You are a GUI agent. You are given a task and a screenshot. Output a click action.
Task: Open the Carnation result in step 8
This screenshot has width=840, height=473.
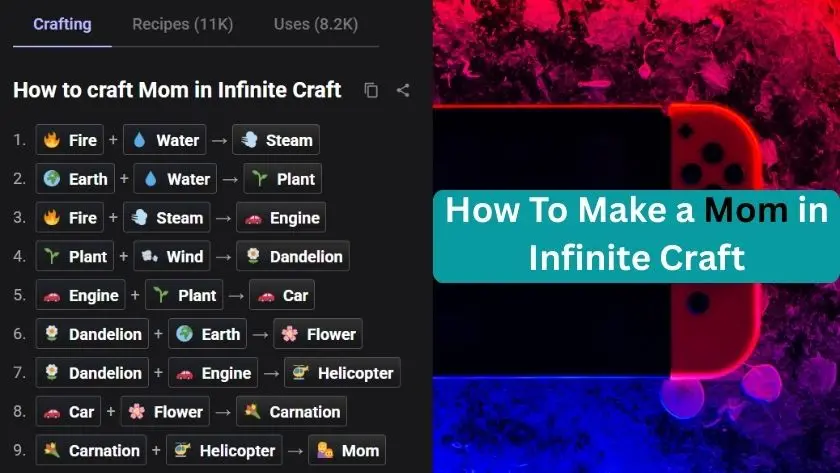coord(292,411)
